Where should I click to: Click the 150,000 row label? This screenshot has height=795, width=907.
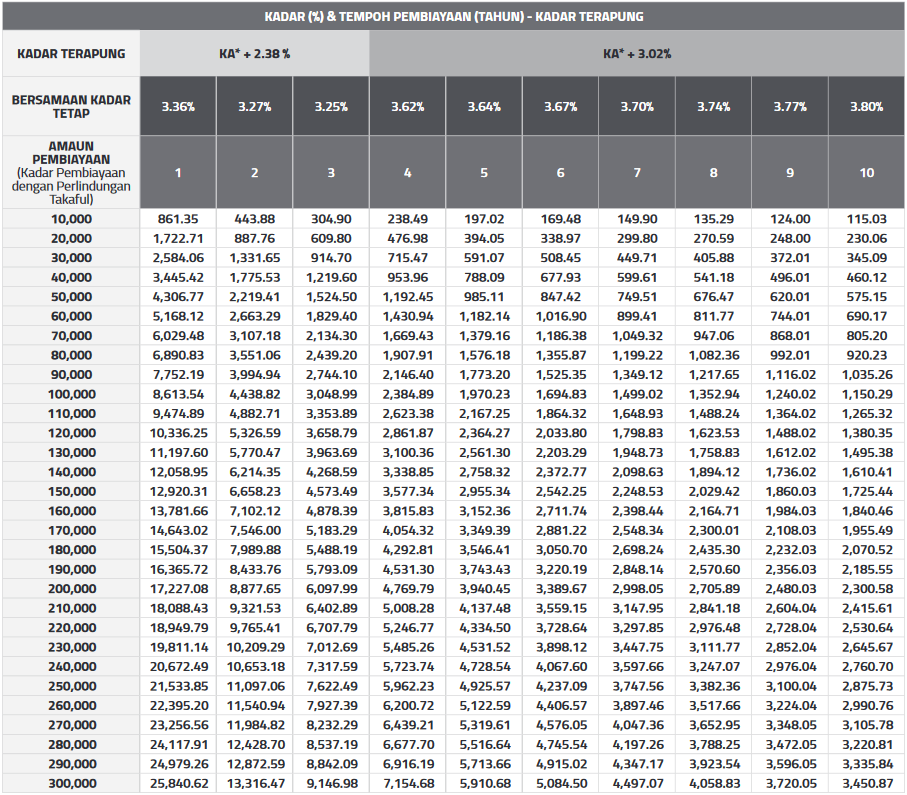pos(70,491)
